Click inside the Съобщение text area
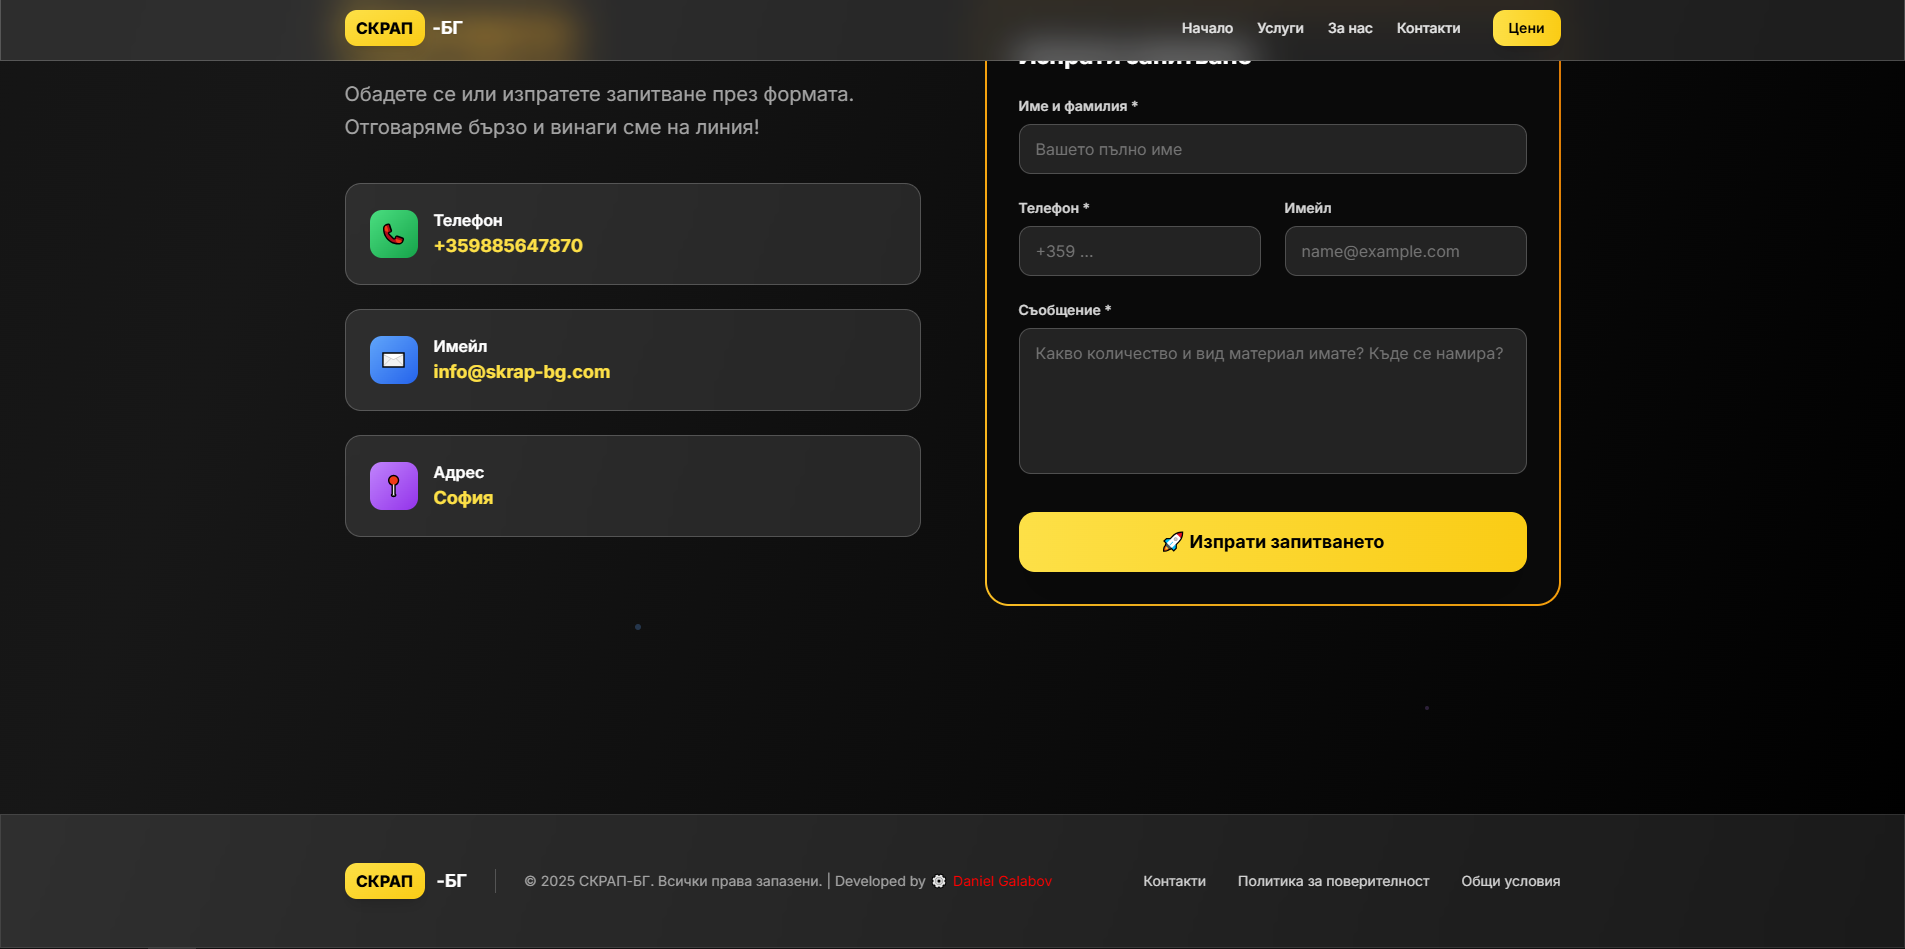This screenshot has width=1905, height=949. 1272,401
